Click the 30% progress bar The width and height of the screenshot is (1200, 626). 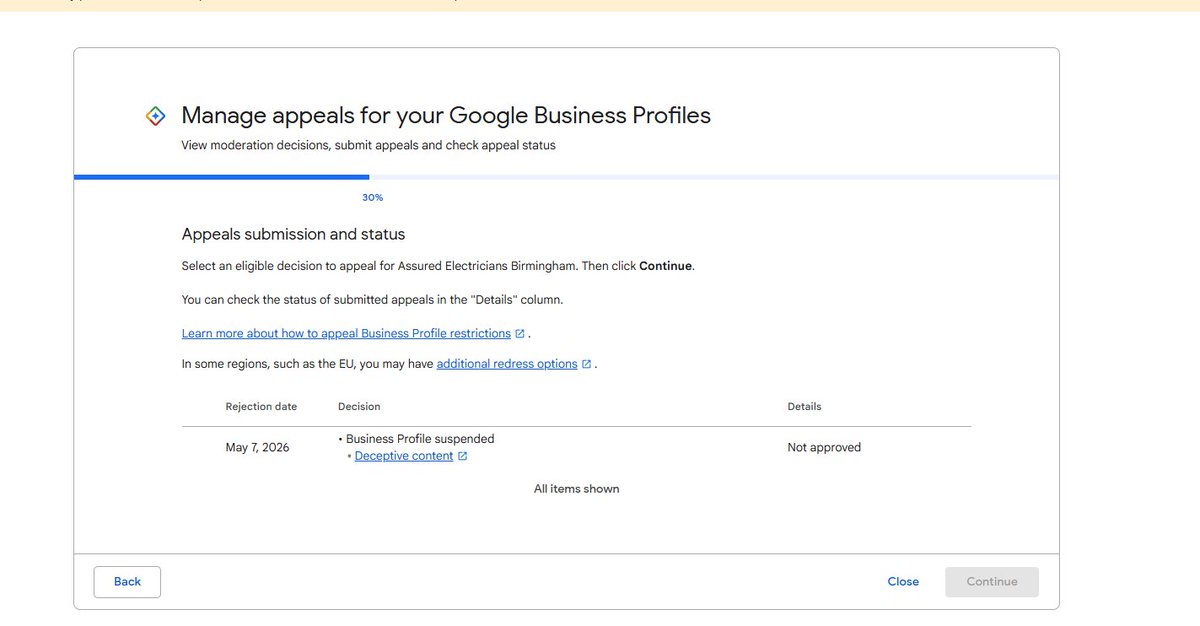point(566,177)
